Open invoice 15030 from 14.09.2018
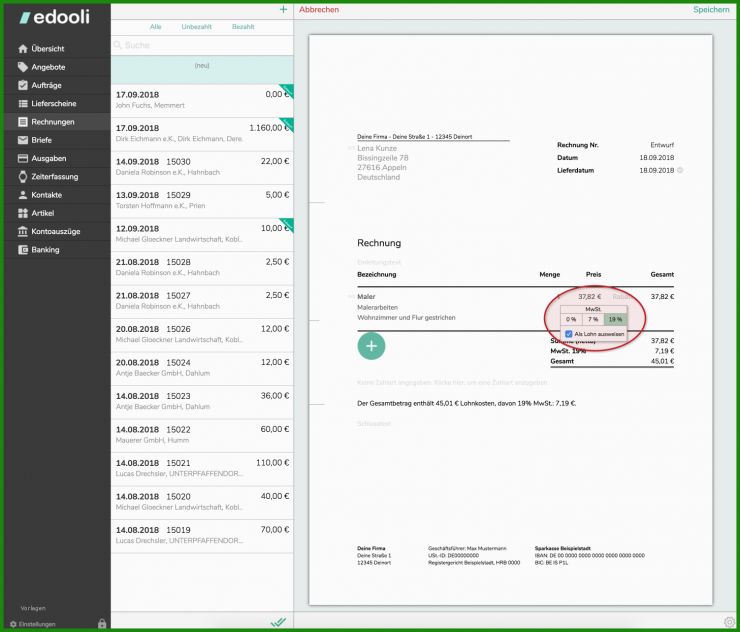740x632 pixels. tap(202, 167)
